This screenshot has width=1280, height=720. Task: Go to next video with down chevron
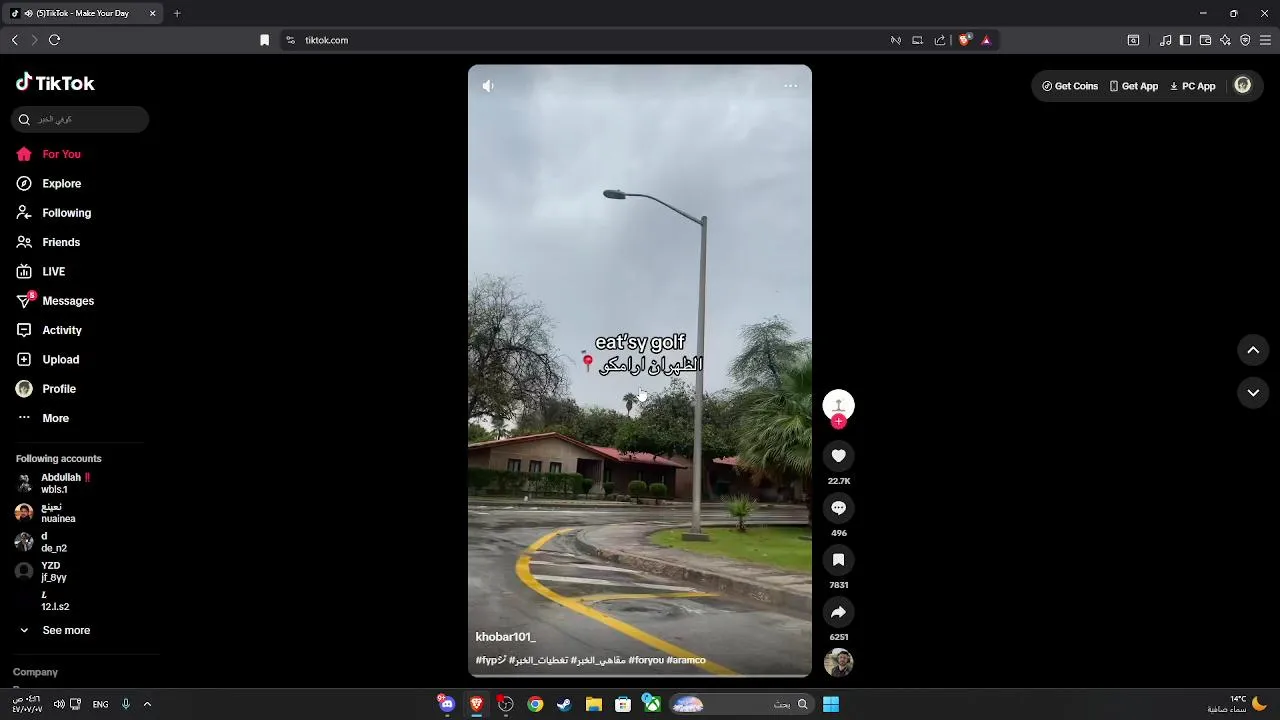[1253, 393]
